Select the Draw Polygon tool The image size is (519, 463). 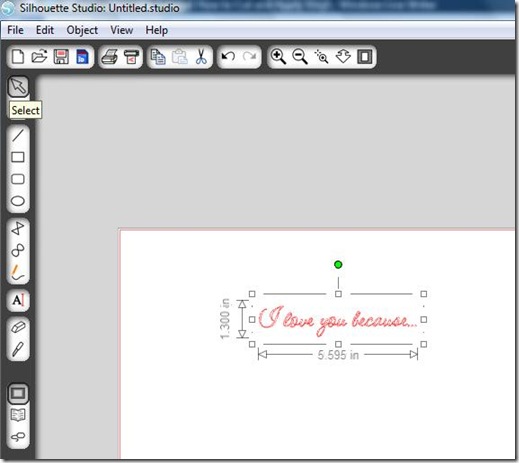pos(18,229)
